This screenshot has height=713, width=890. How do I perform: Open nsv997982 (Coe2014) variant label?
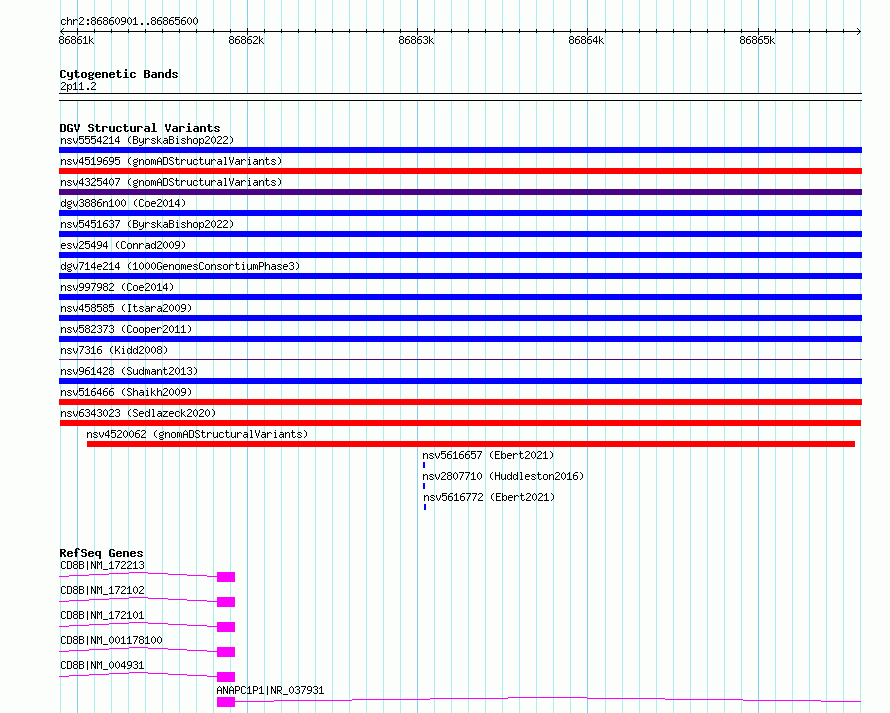click(117, 287)
